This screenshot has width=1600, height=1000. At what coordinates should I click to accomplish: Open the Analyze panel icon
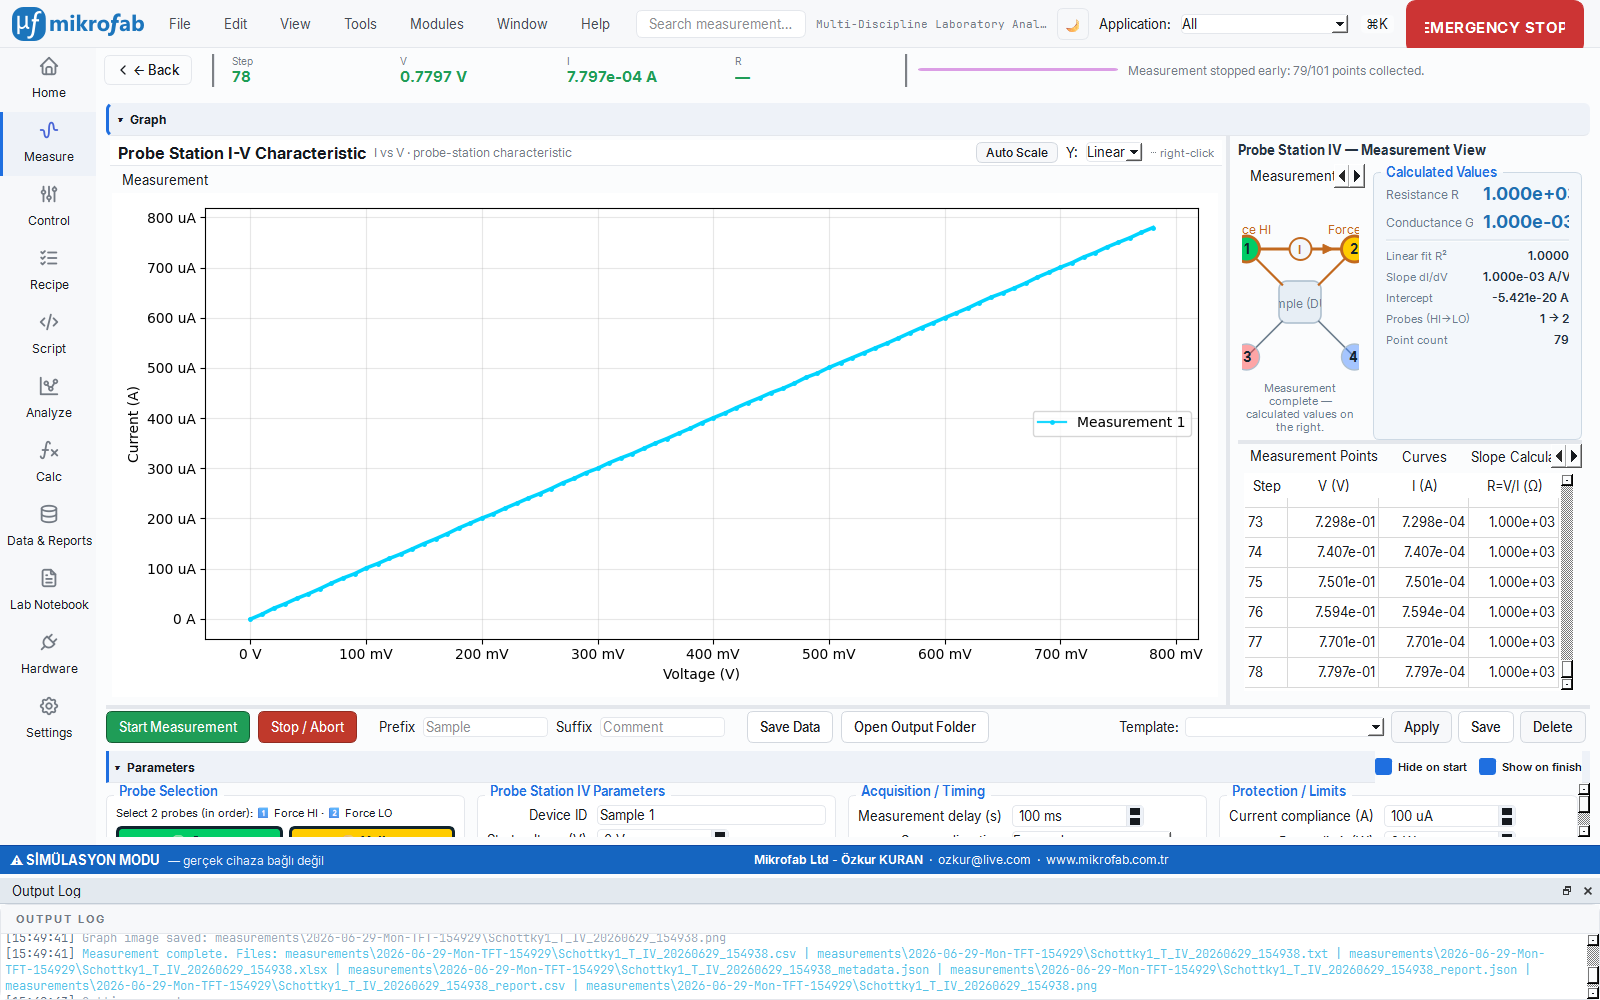point(49,386)
